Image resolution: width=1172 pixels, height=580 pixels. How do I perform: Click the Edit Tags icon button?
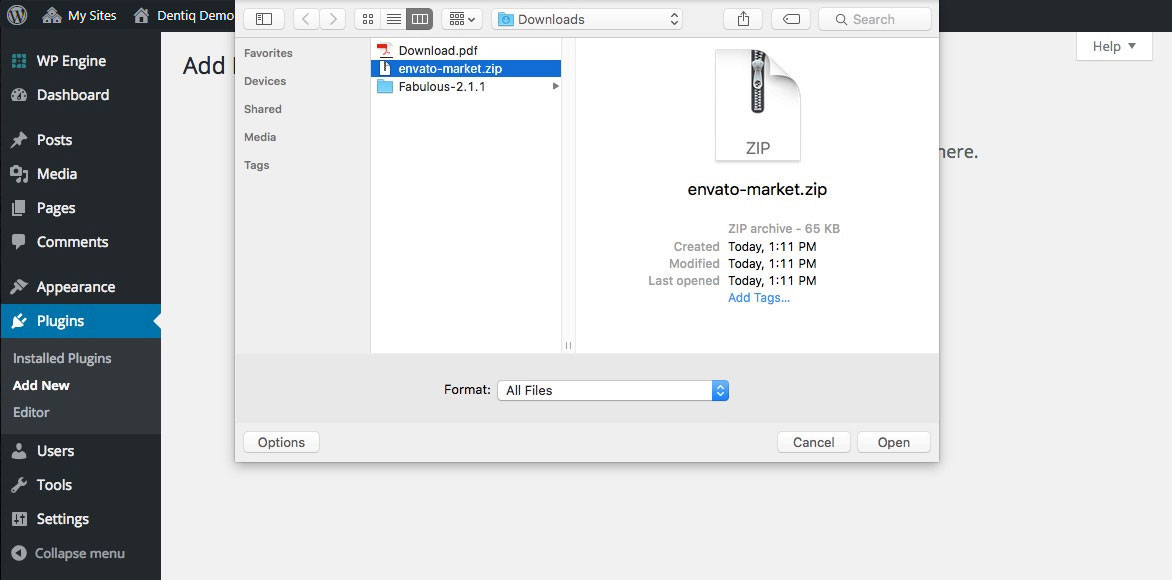[791, 19]
